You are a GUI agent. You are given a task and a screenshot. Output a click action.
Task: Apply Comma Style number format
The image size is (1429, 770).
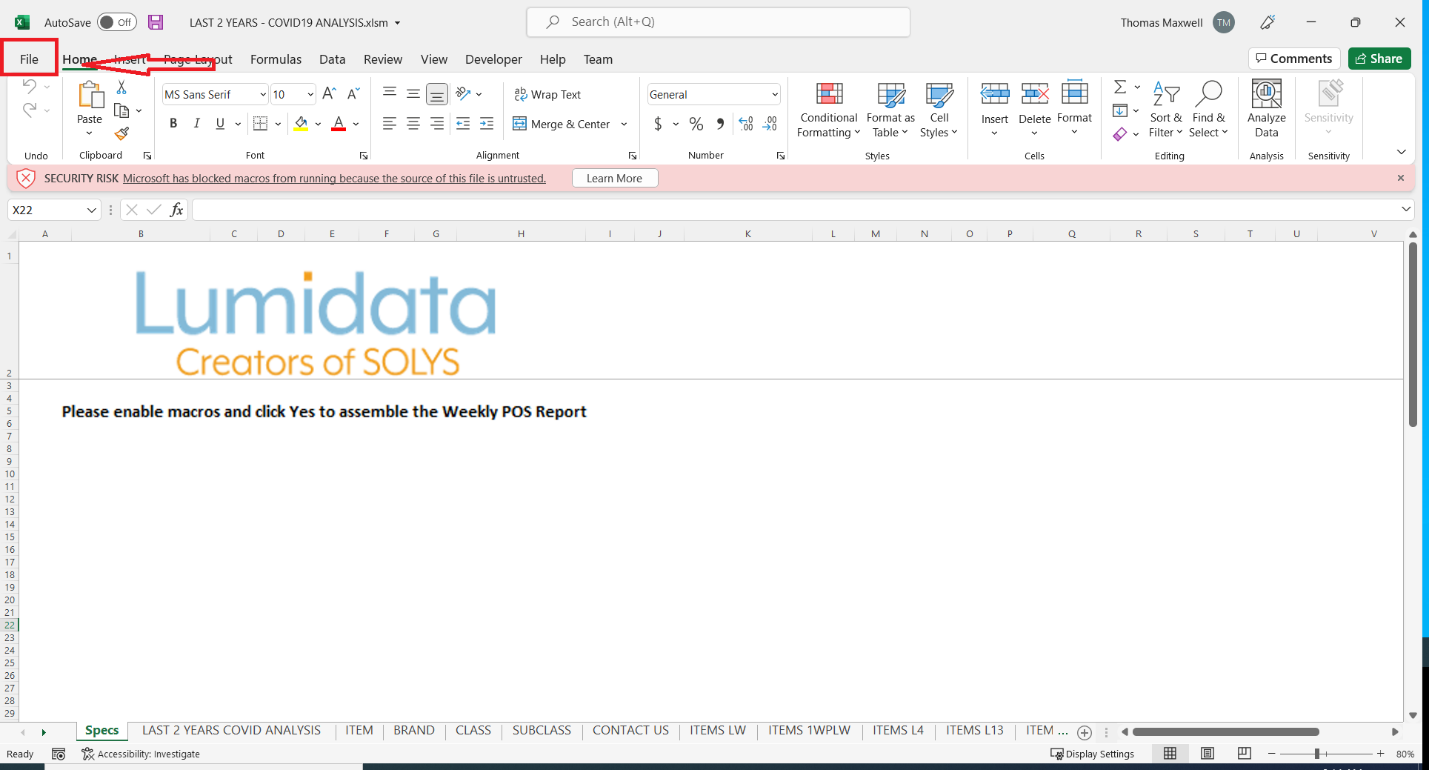(720, 124)
